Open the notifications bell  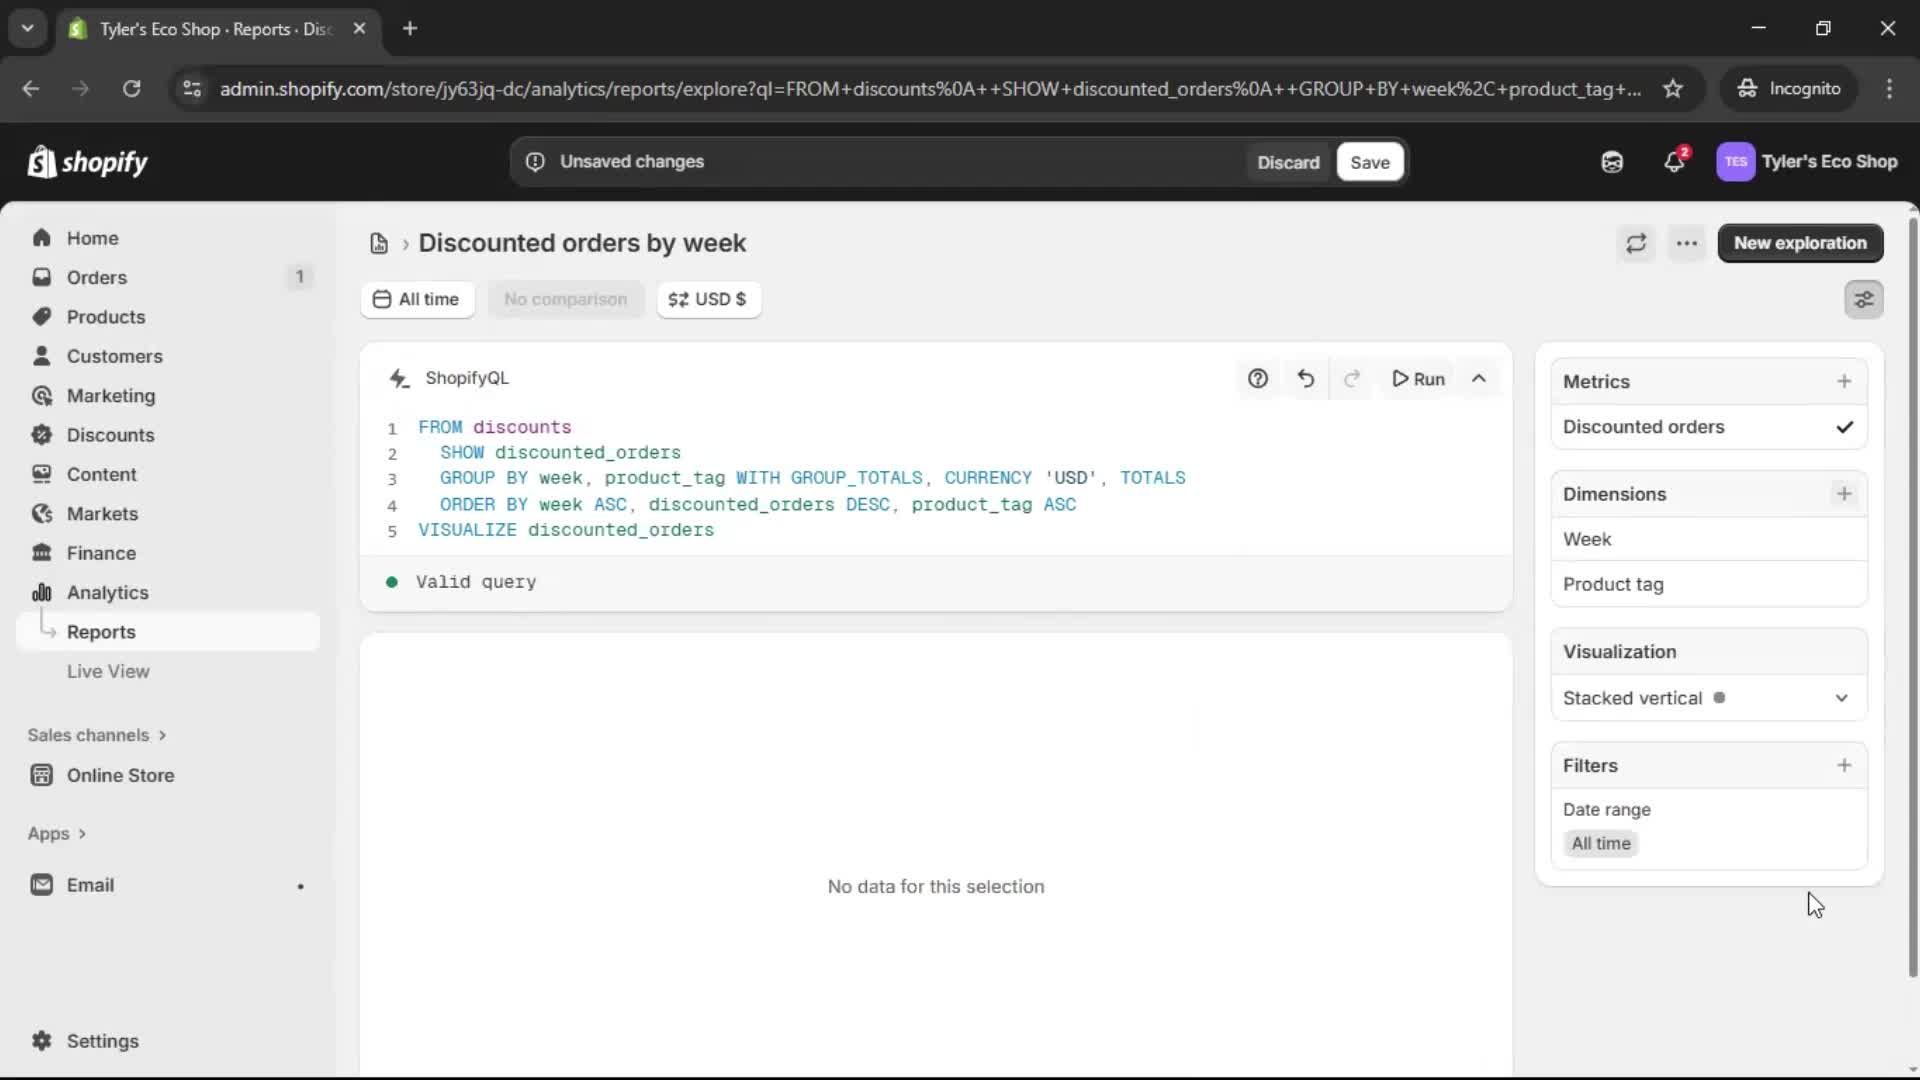(x=1674, y=162)
